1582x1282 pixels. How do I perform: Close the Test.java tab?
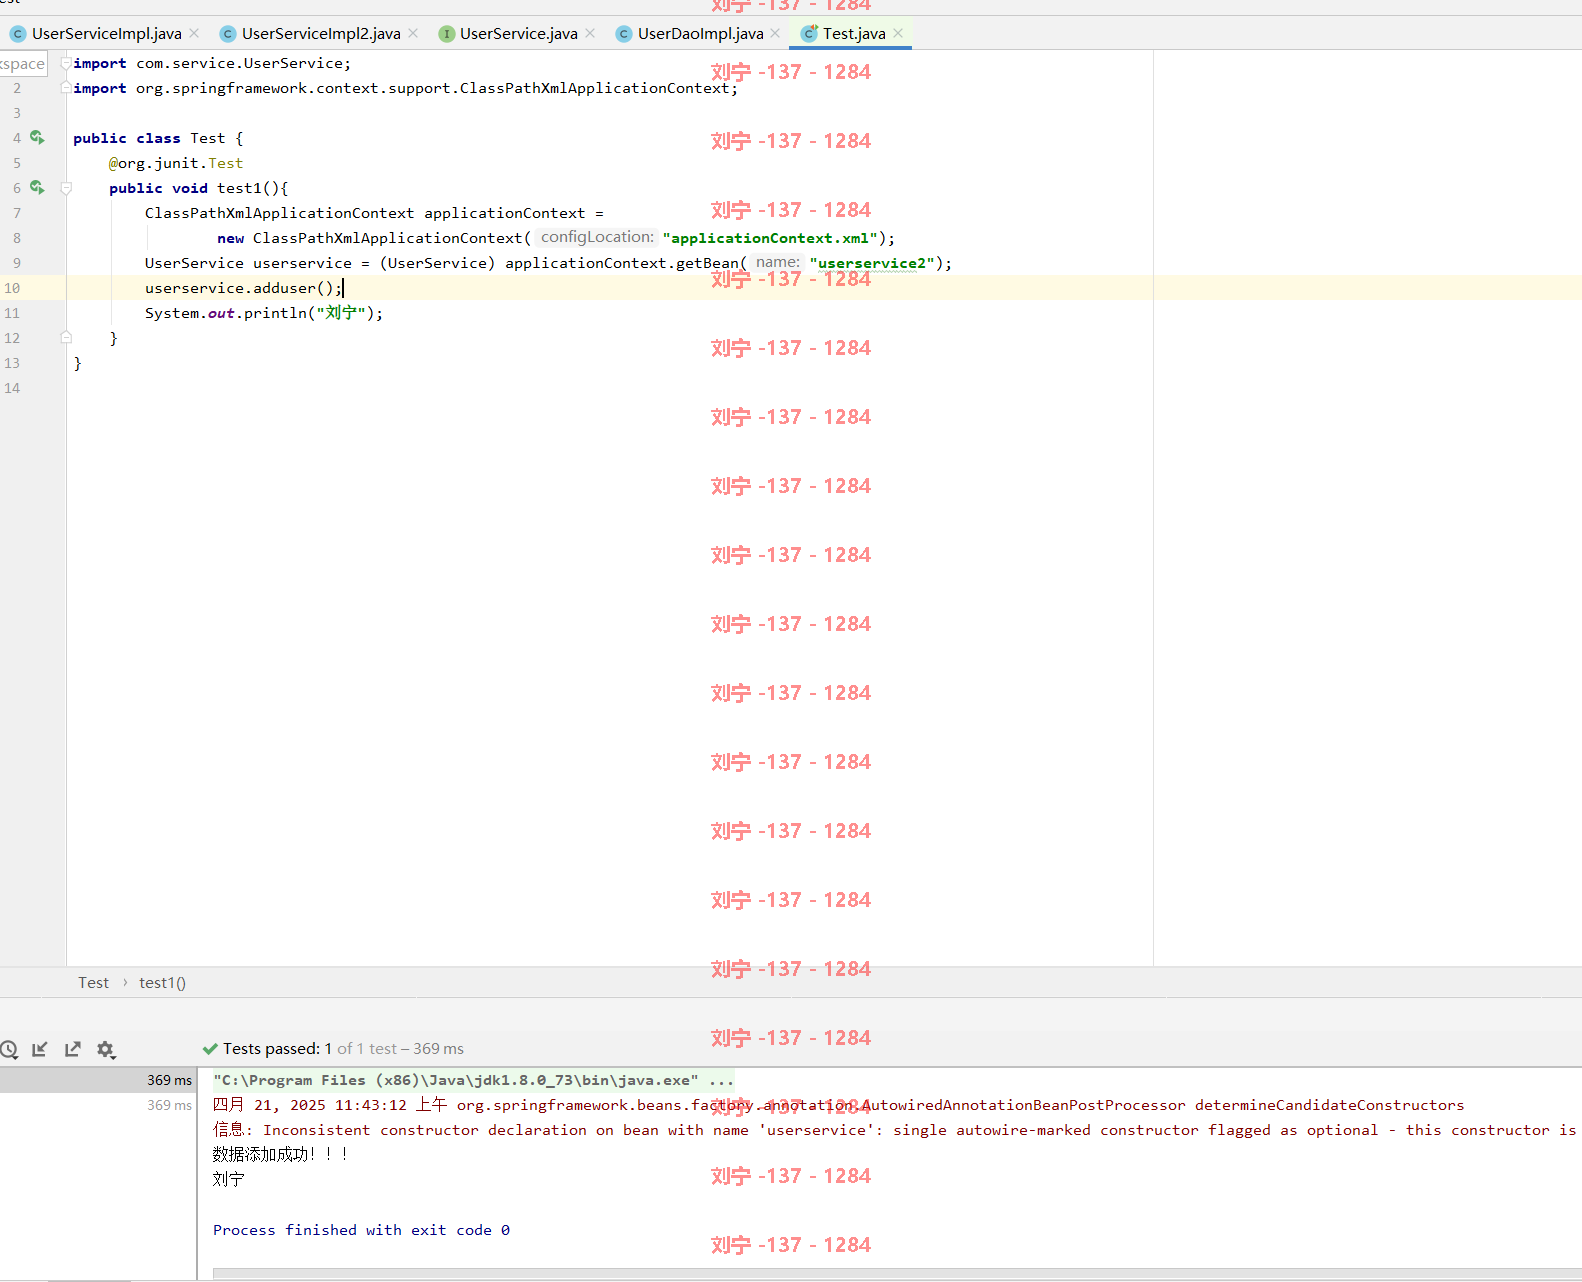[x=898, y=33]
